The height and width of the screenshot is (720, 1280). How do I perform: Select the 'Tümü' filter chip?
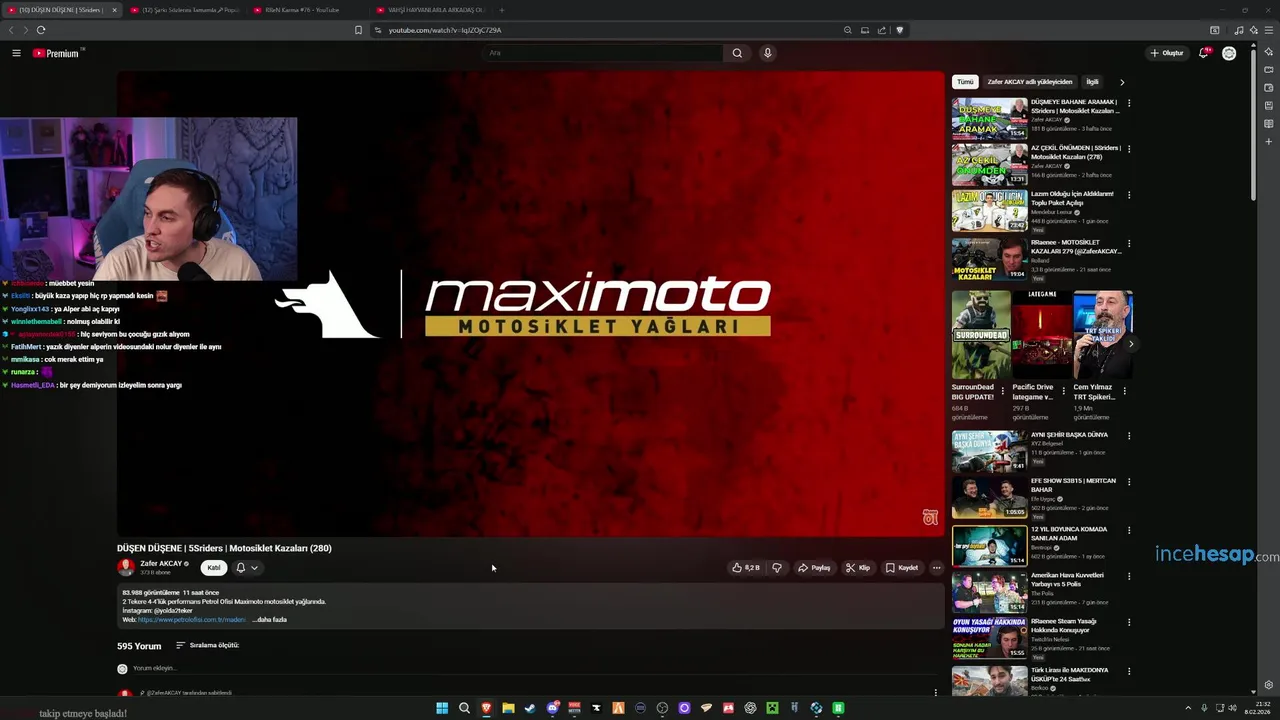[x=965, y=82]
